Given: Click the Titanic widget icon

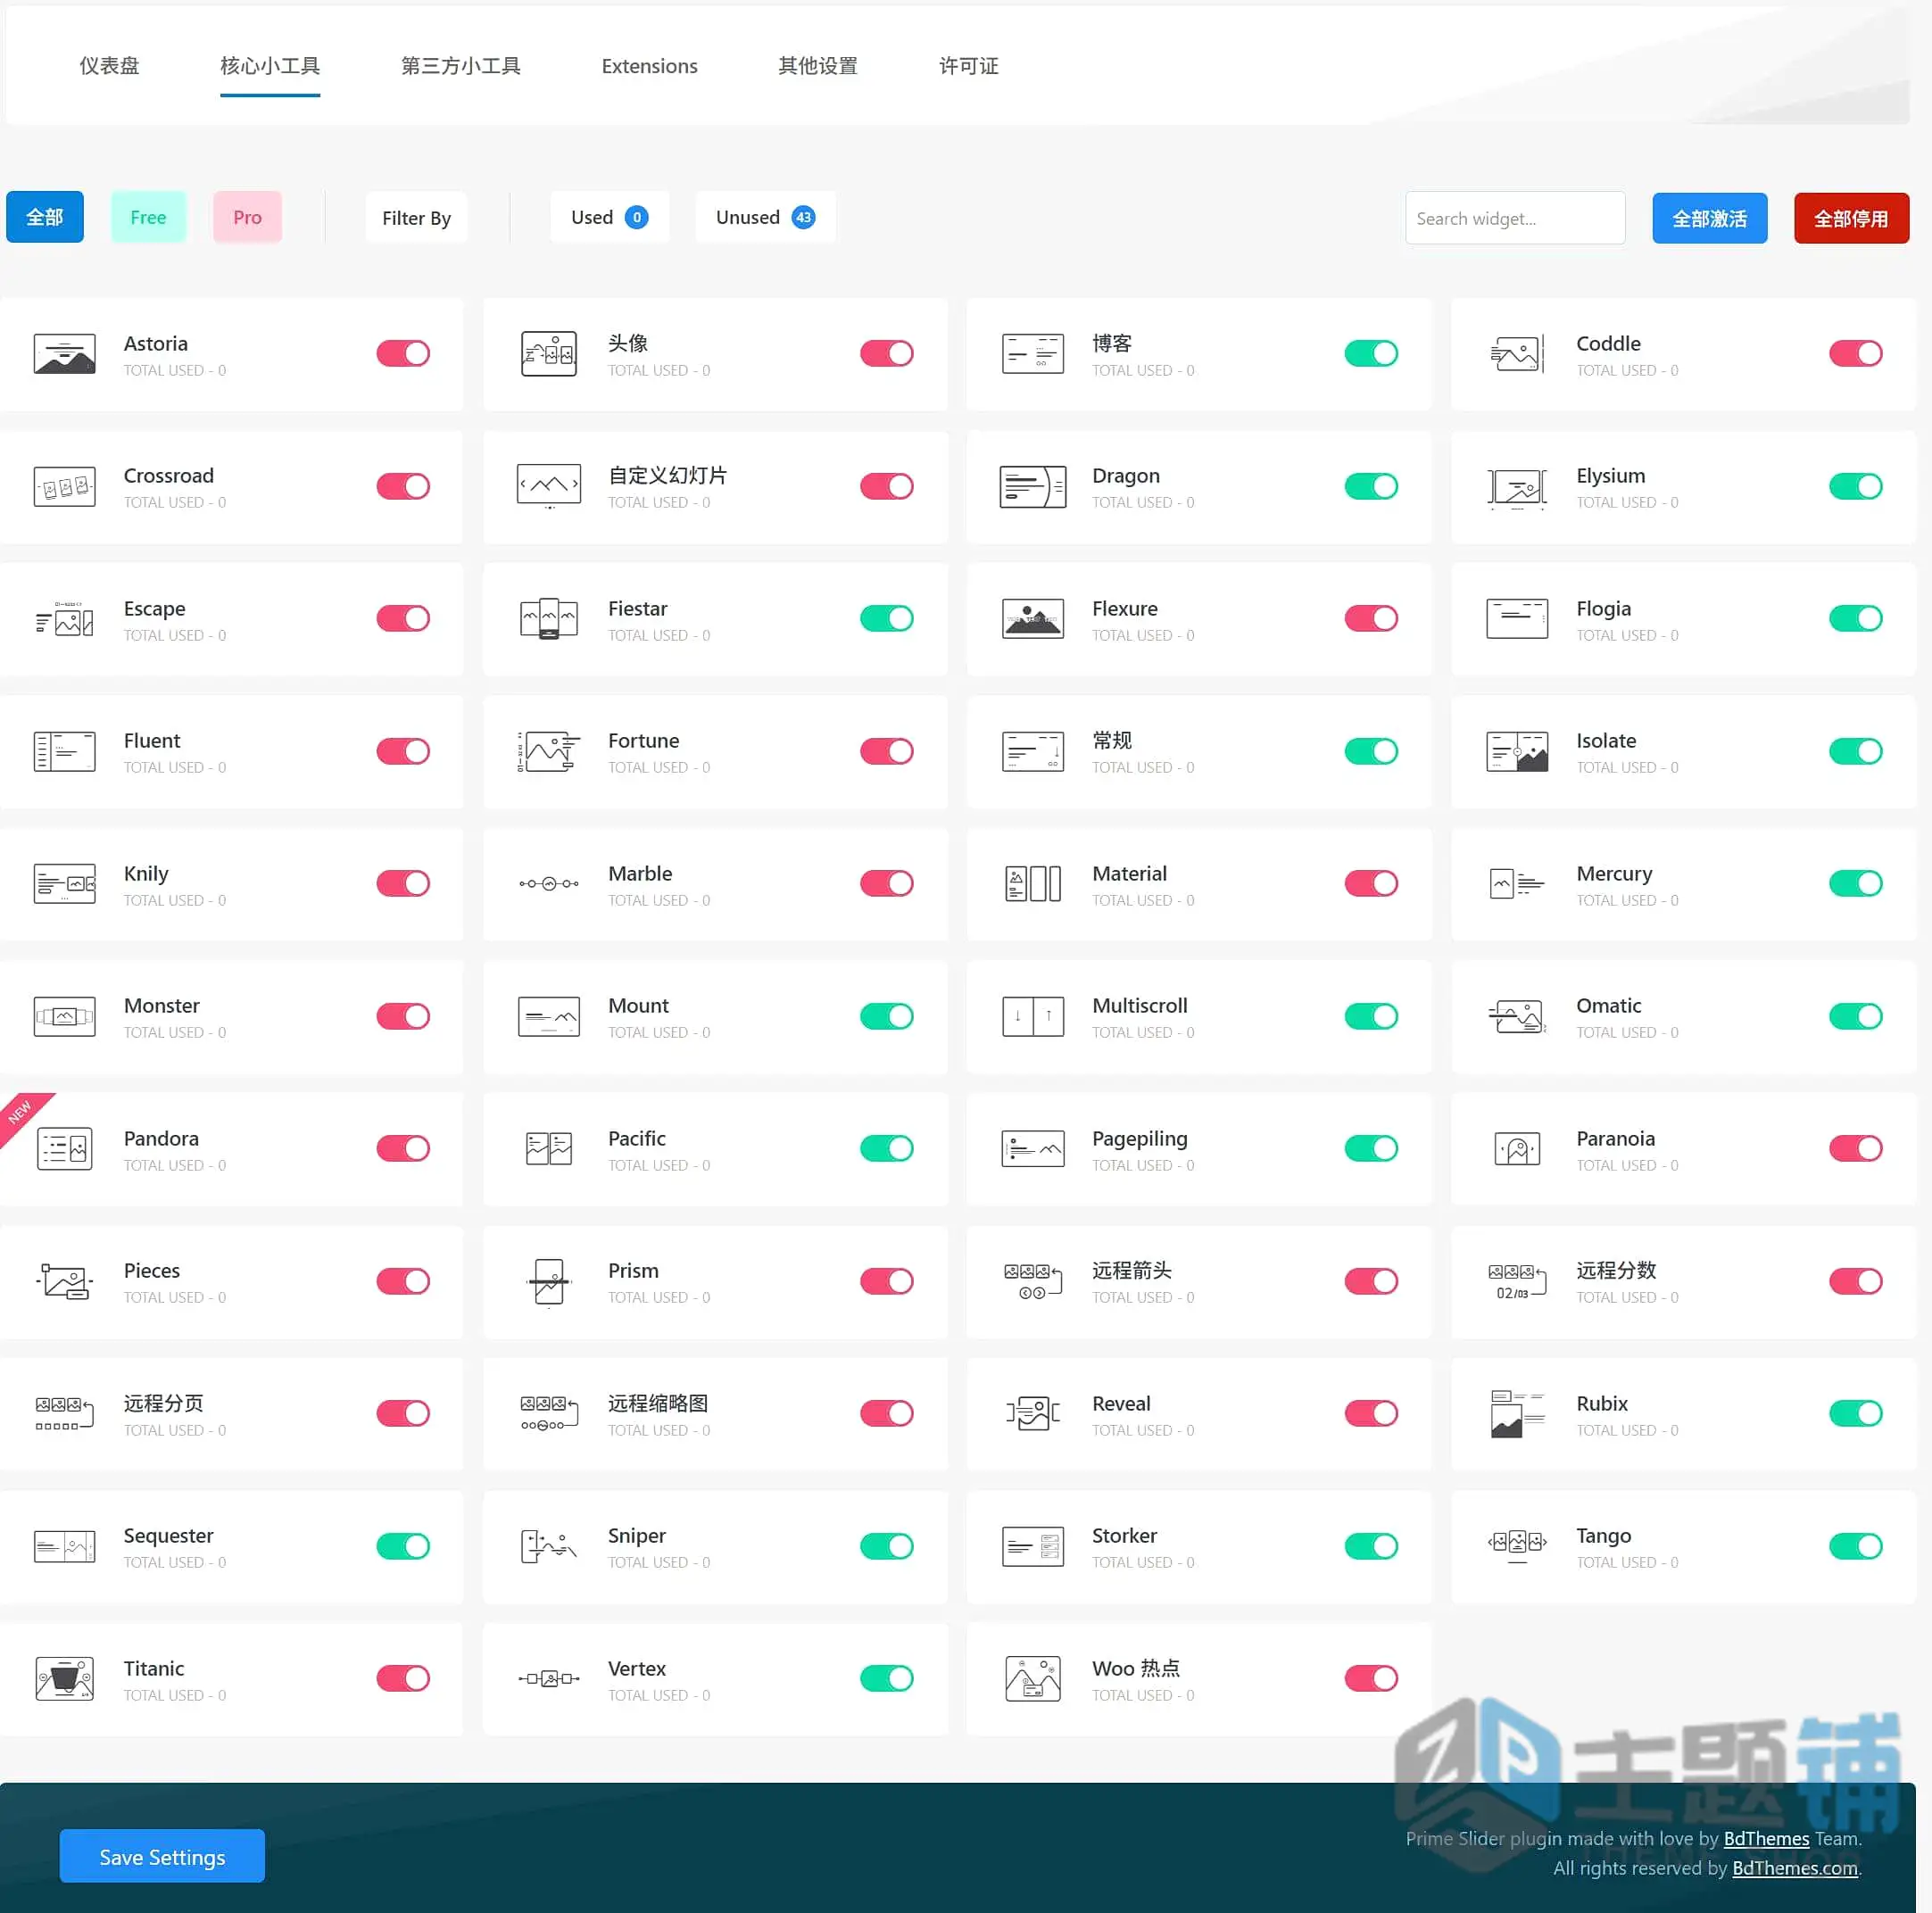Looking at the screenshot, I should click(64, 1679).
